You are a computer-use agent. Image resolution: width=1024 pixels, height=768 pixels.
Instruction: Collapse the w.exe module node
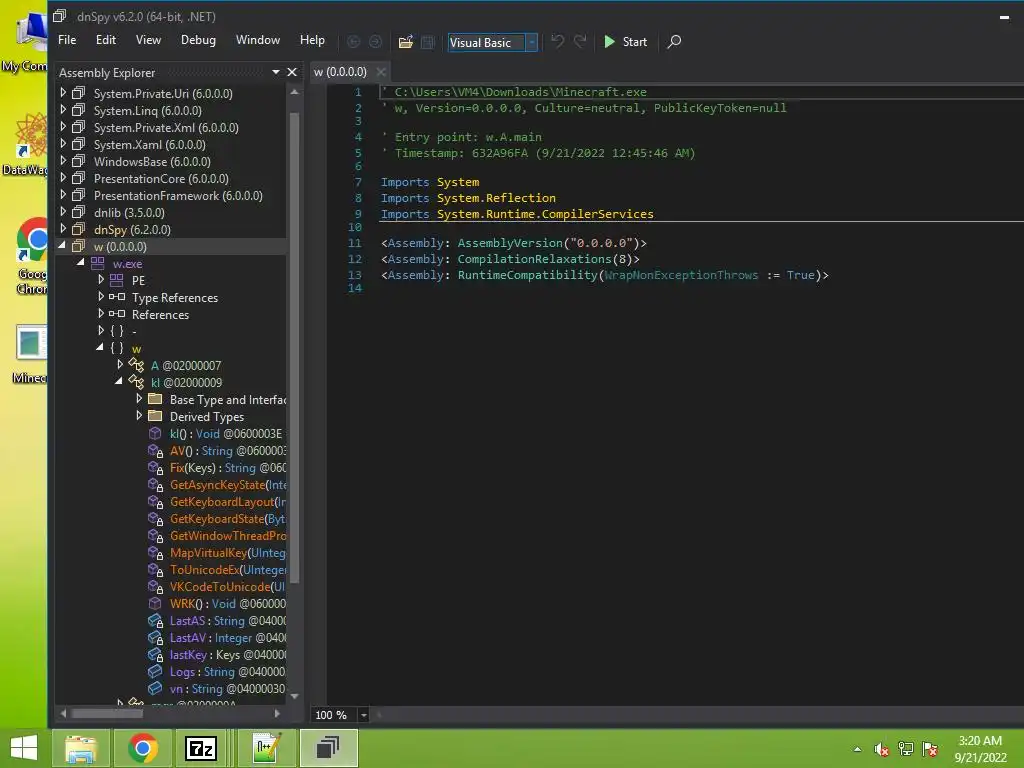pos(81,263)
